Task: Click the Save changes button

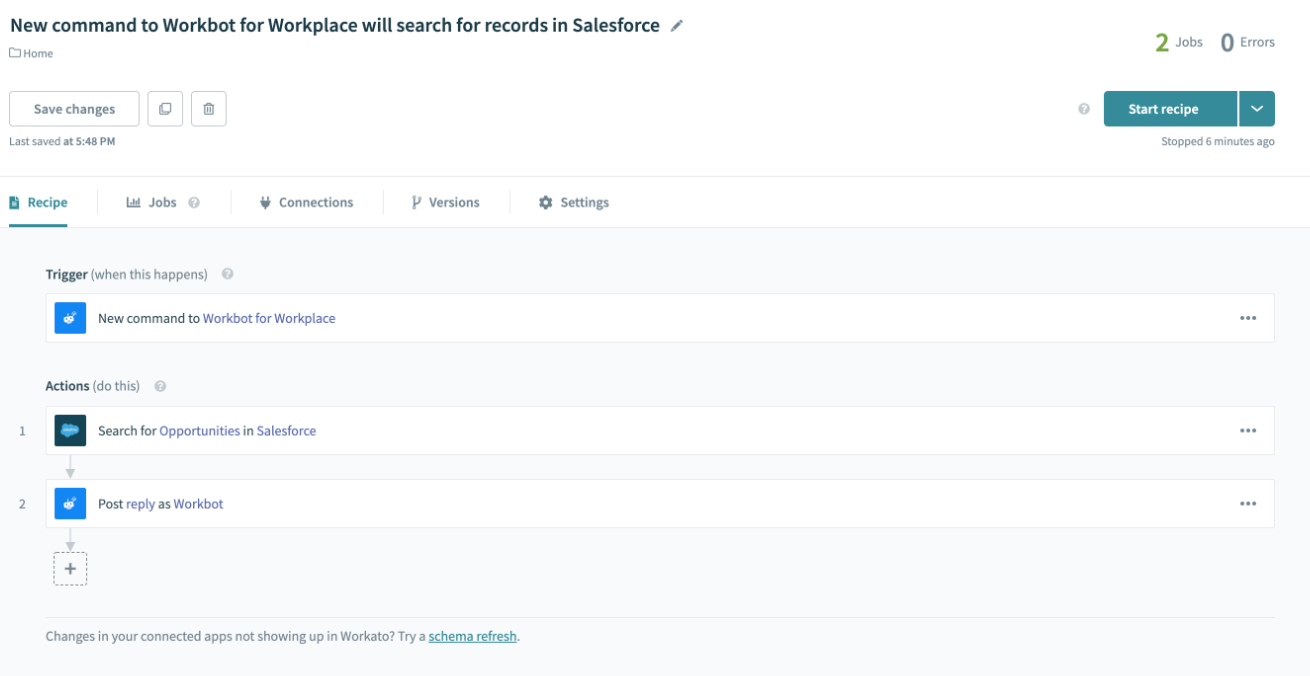Action: coord(74,109)
